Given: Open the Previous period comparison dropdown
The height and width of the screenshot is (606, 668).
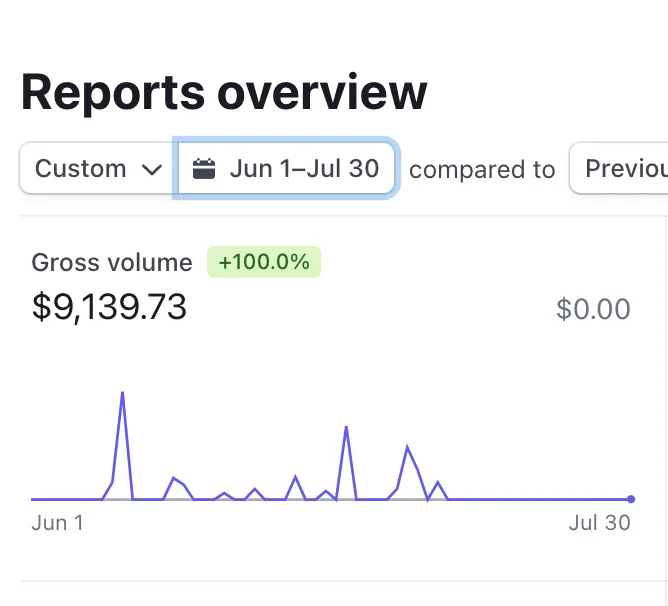Looking at the screenshot, I should (x=619, y=168).
